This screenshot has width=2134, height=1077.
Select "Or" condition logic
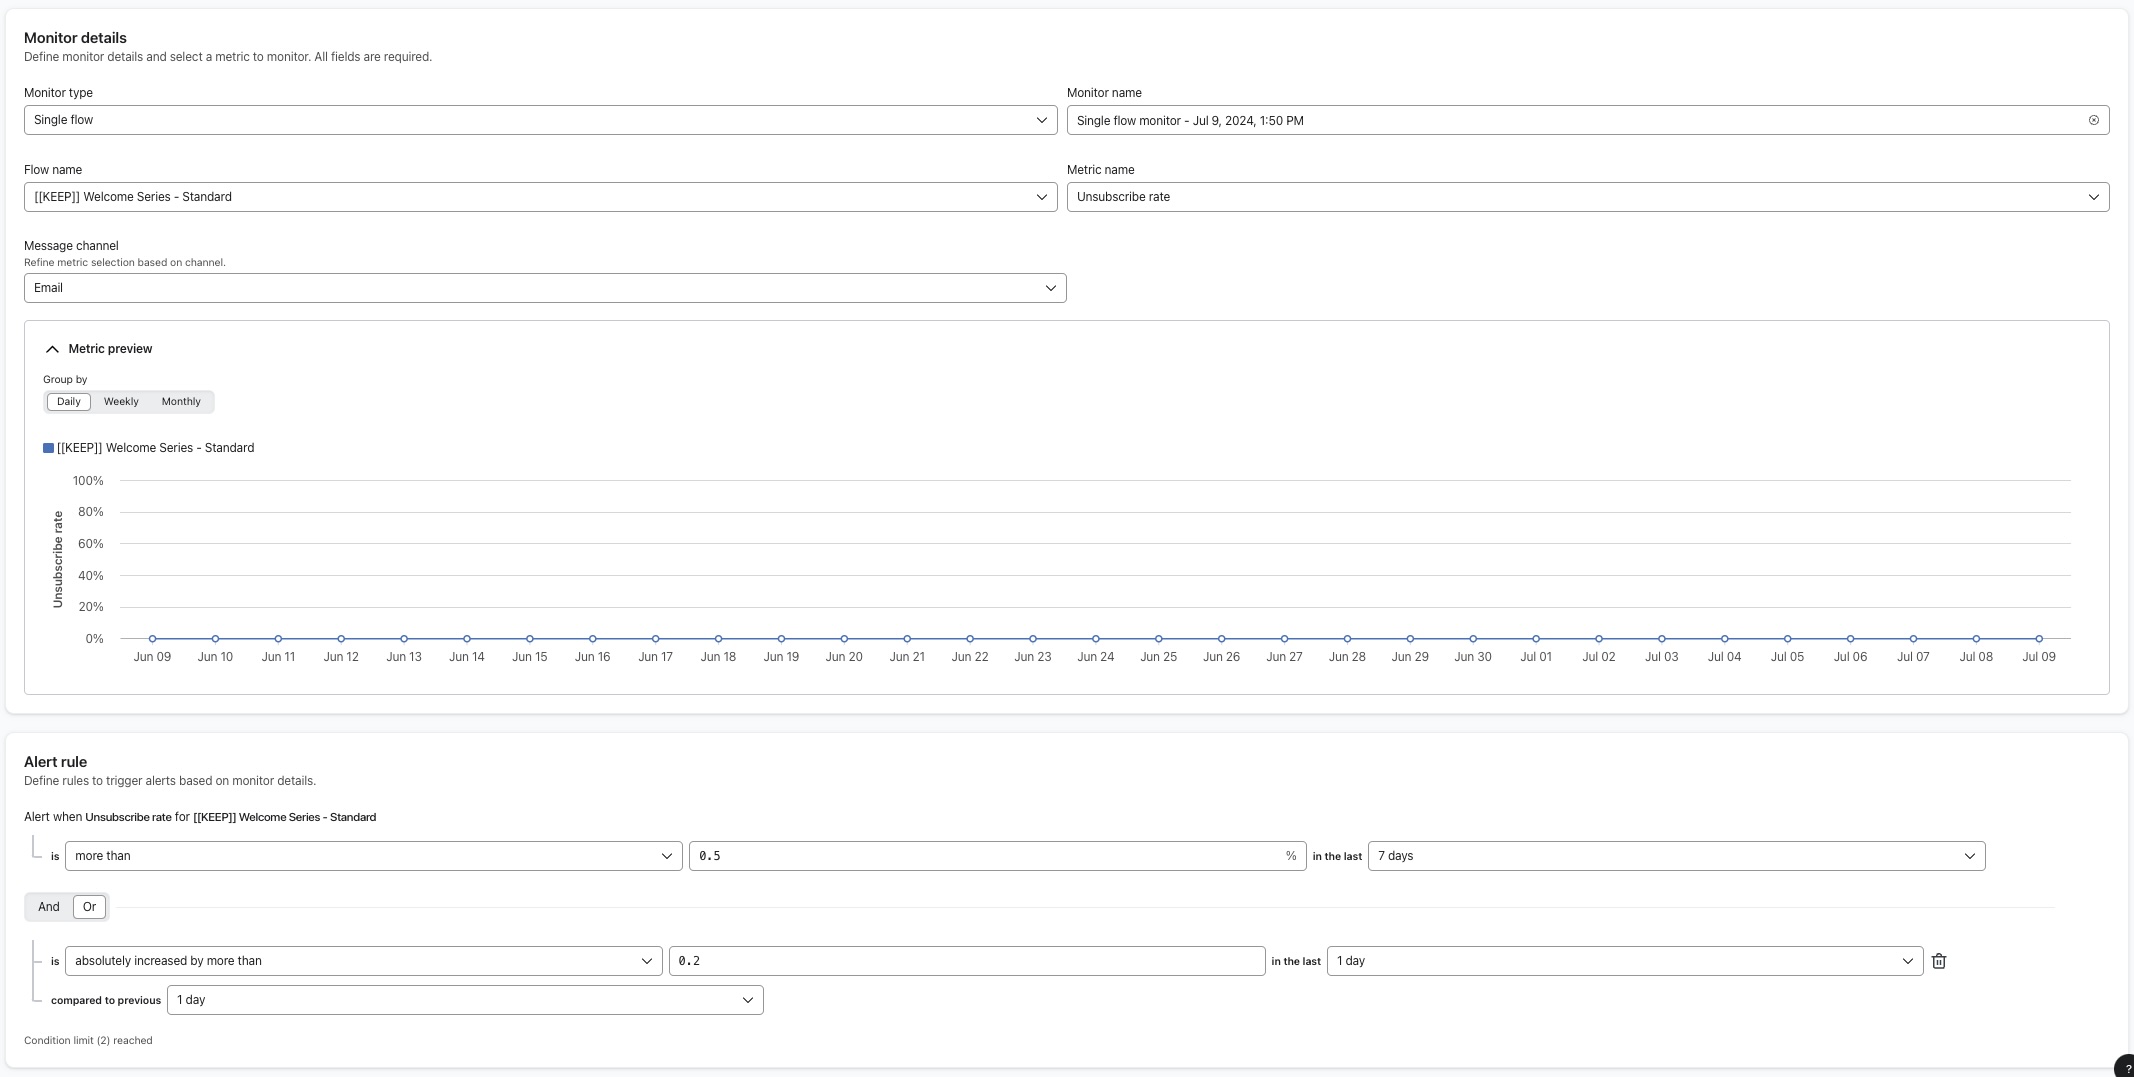[x=89, y=906]
